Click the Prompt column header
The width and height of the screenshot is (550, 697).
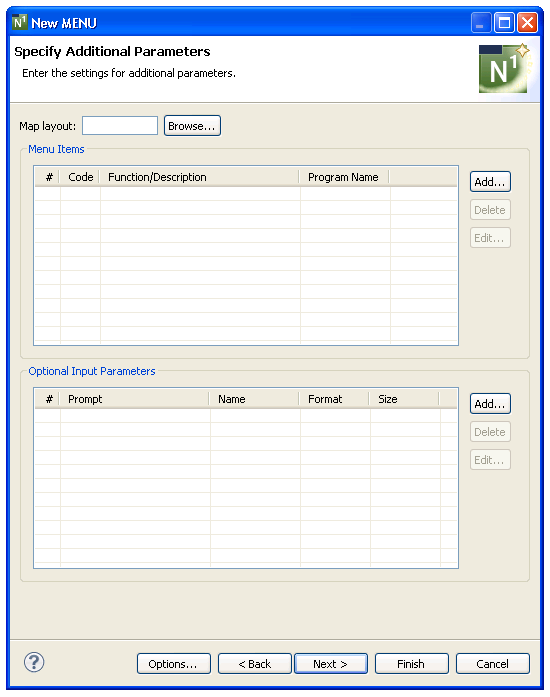click(x=135, y=399)
